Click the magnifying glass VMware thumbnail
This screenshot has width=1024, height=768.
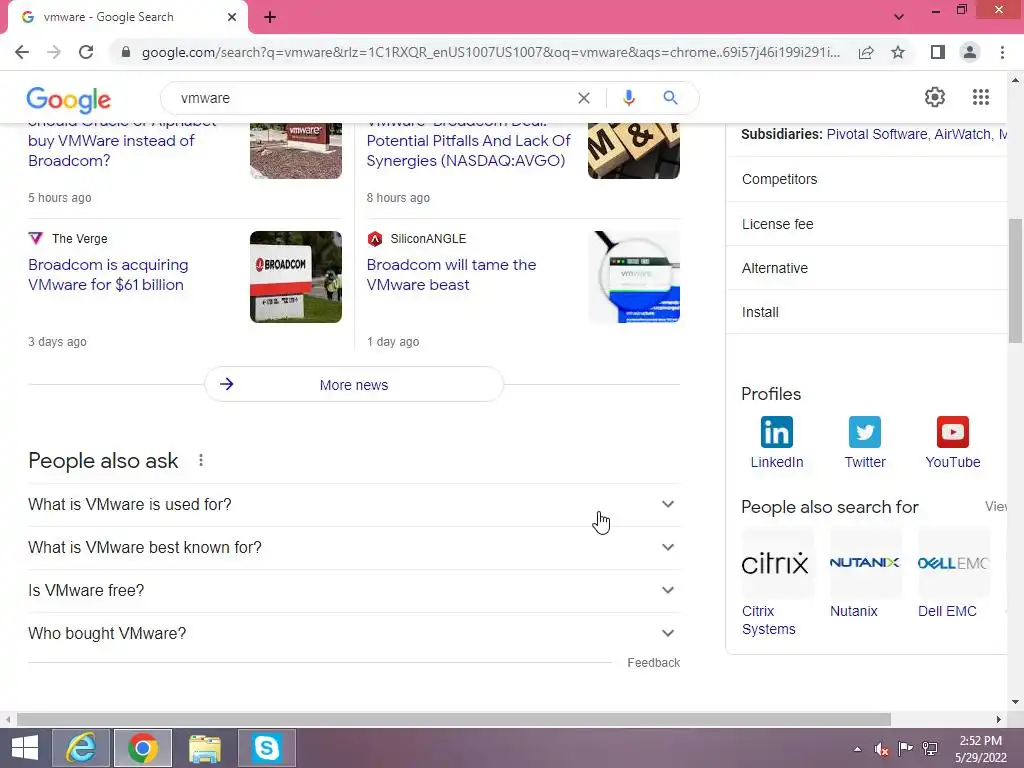tap(634, 277)
